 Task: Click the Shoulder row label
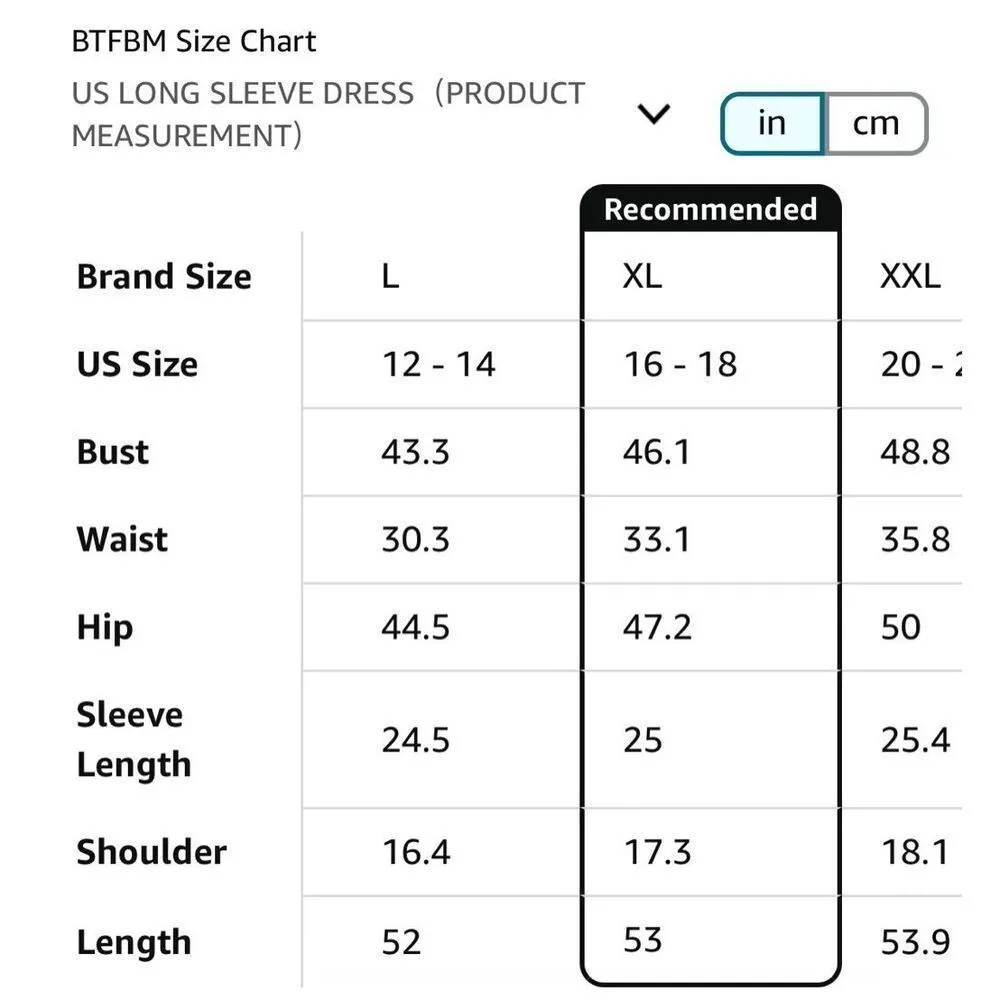pyautogui.click(x=151, y=852)
